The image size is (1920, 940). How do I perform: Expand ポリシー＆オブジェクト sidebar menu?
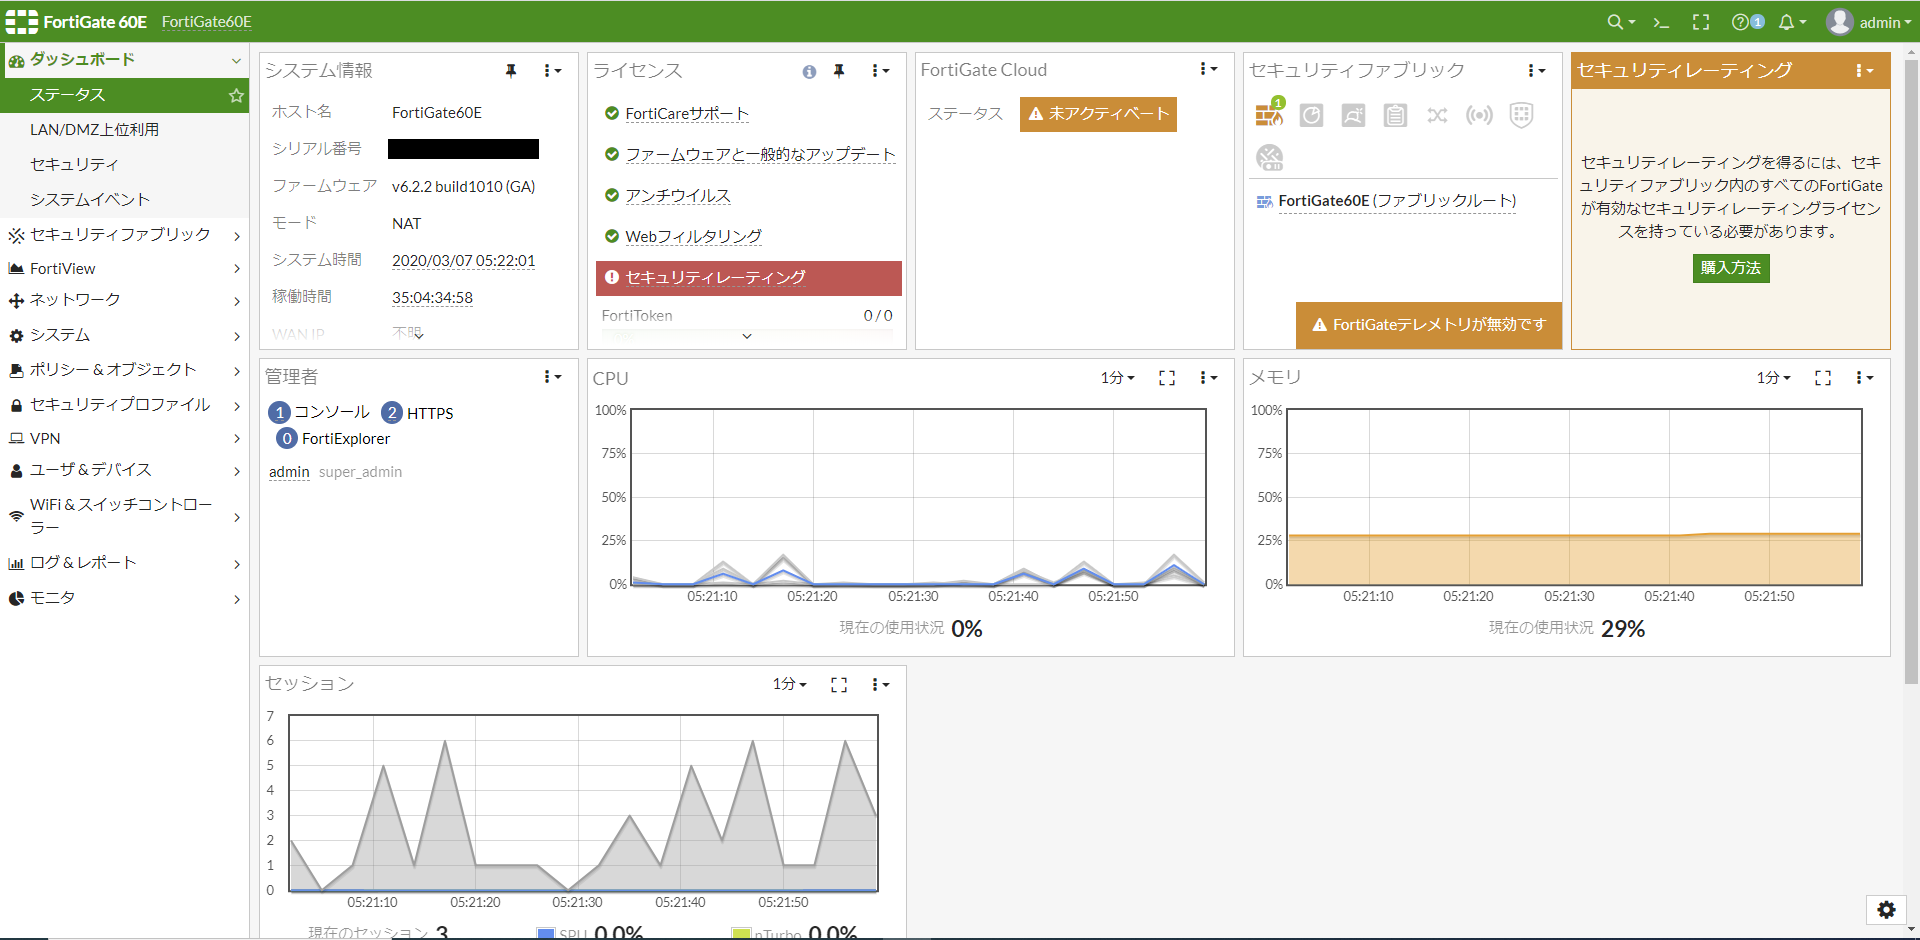click(124, 370)
